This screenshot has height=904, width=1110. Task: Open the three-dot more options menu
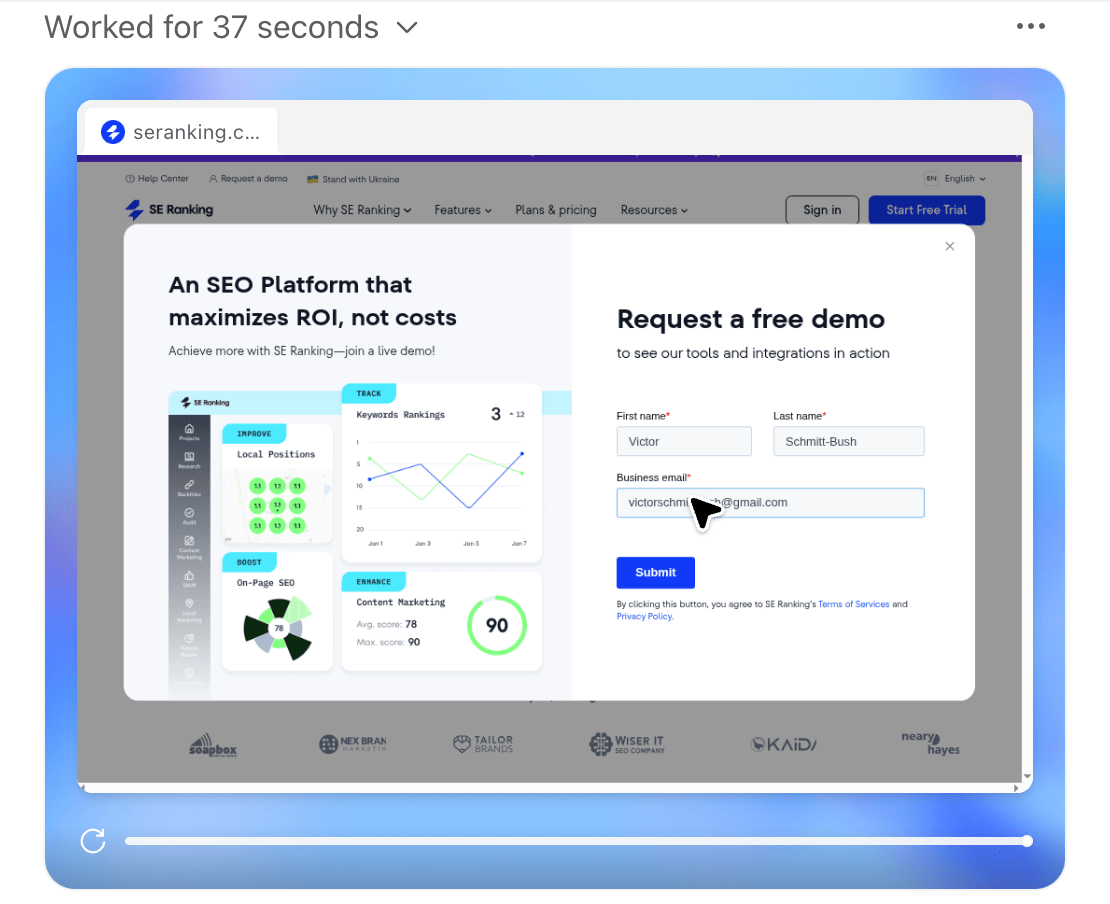(1030, 26)
